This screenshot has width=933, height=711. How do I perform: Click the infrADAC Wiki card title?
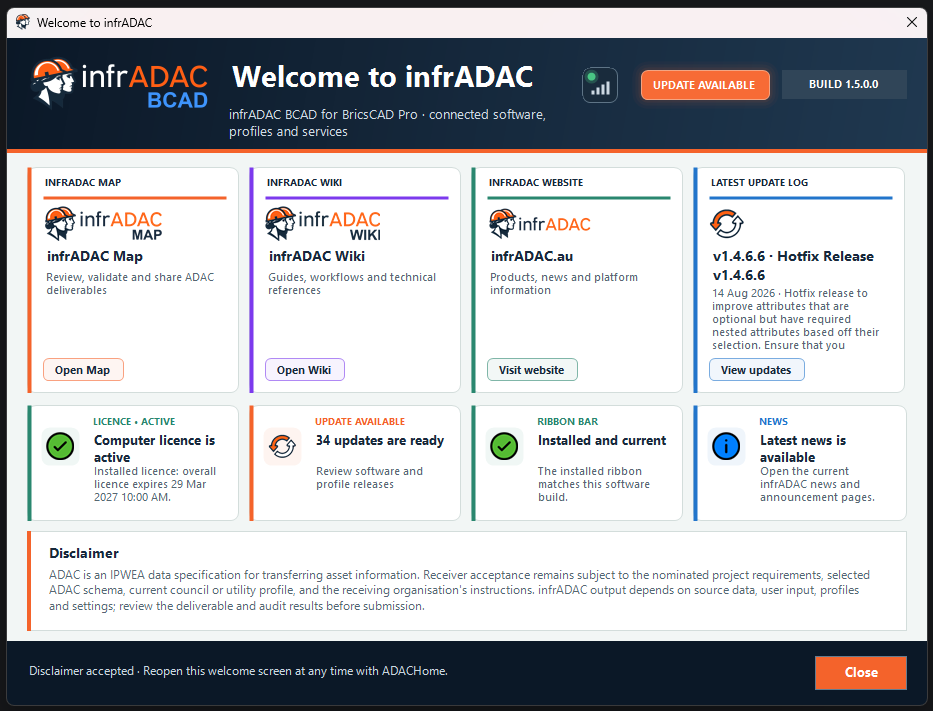coord(317,256)
